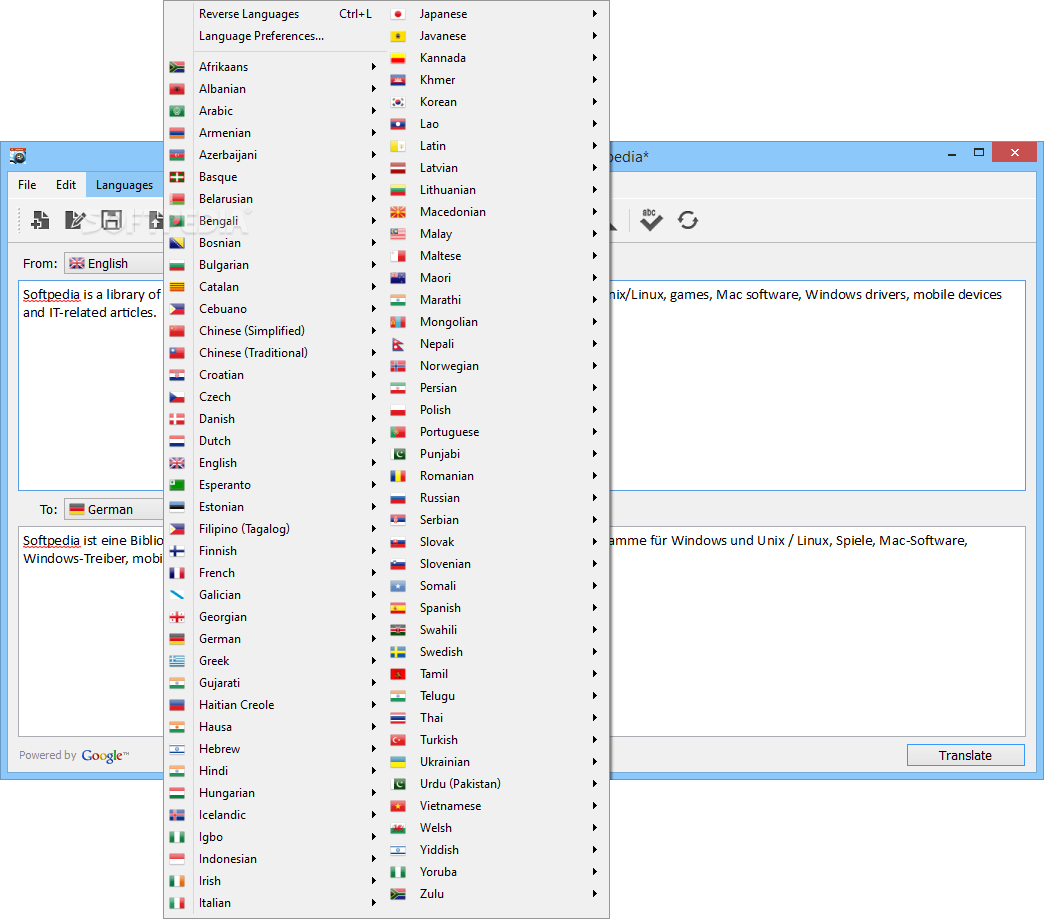Image resolution: width=1044 pixels, height=919 pixels.
Task: Click the Powered by Google logo
Action: pyautogui.click(x=74, y=755)
